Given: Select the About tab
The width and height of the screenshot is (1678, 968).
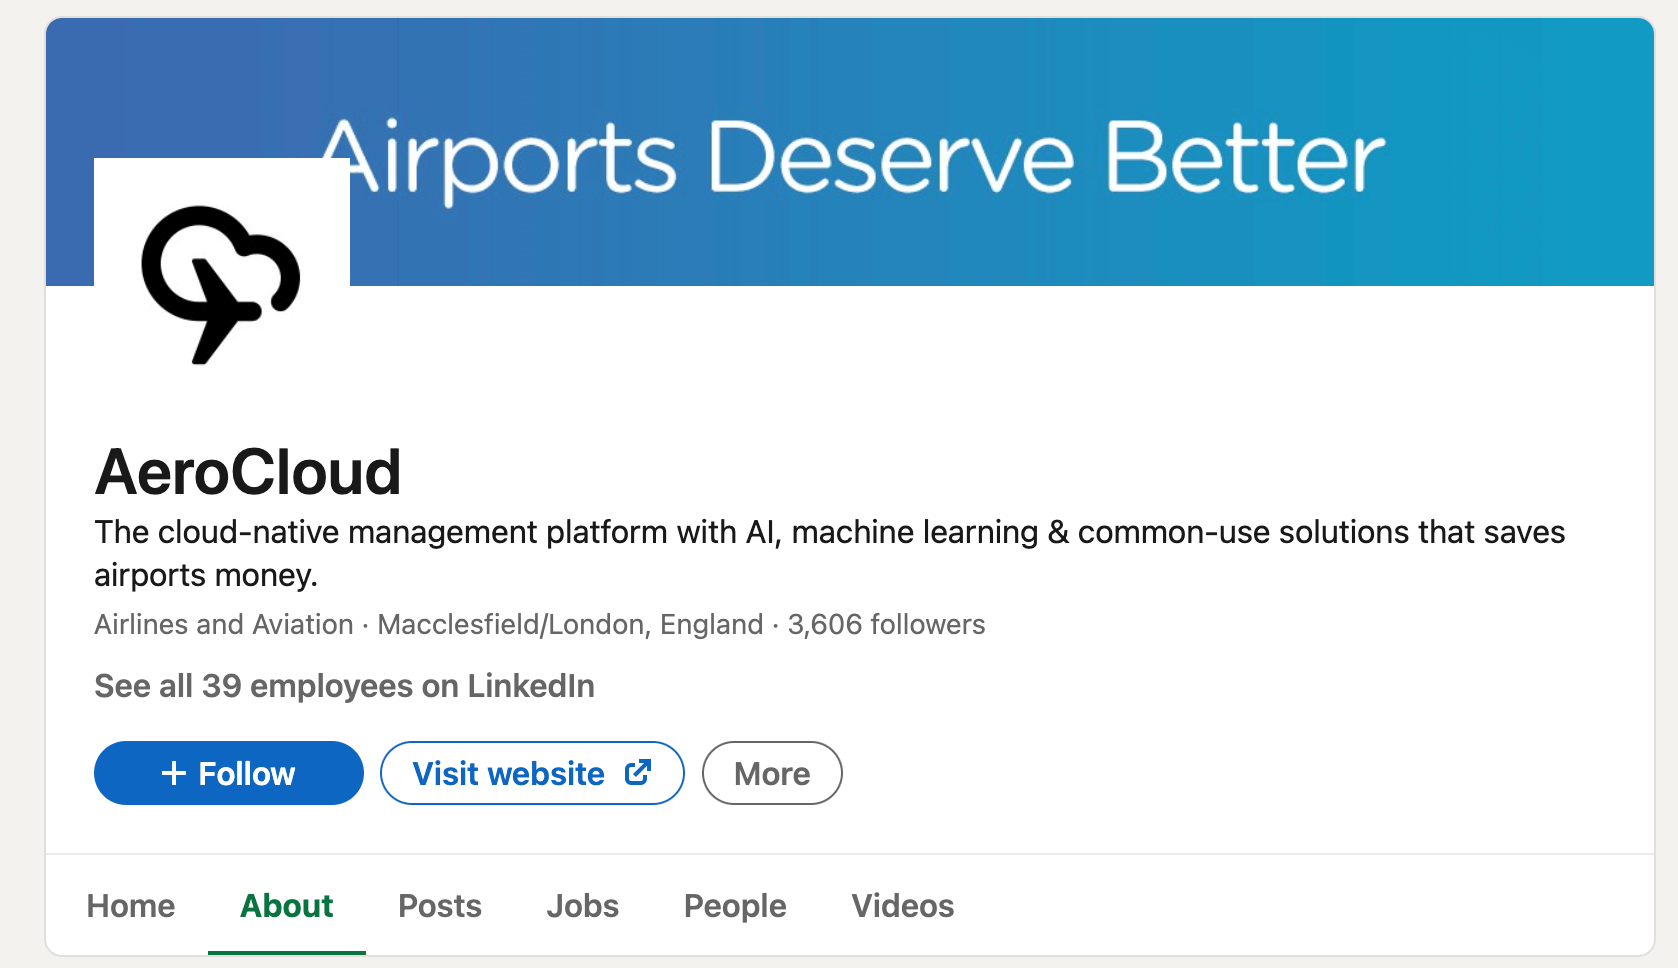Looking at the screenshot, I should (x=287, y=906).
